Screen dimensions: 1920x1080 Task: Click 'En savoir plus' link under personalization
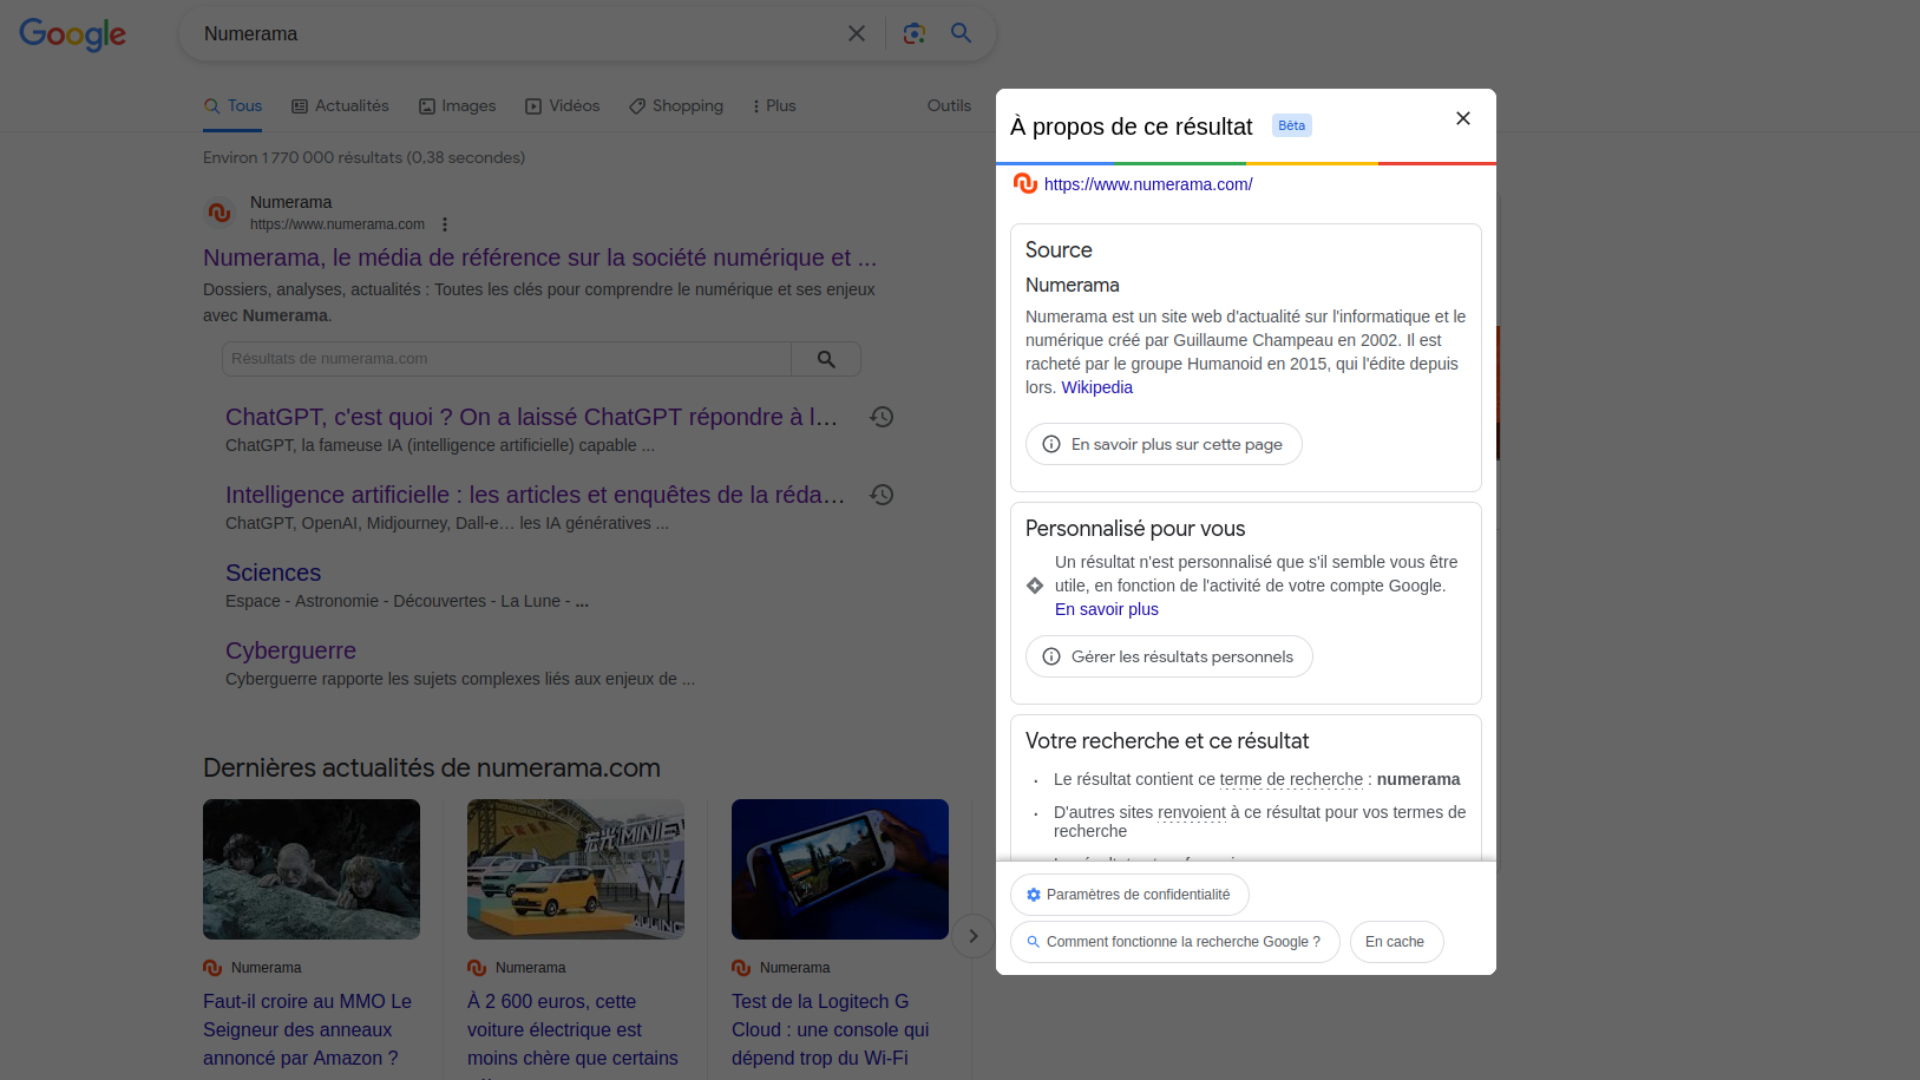(1106, 610)
